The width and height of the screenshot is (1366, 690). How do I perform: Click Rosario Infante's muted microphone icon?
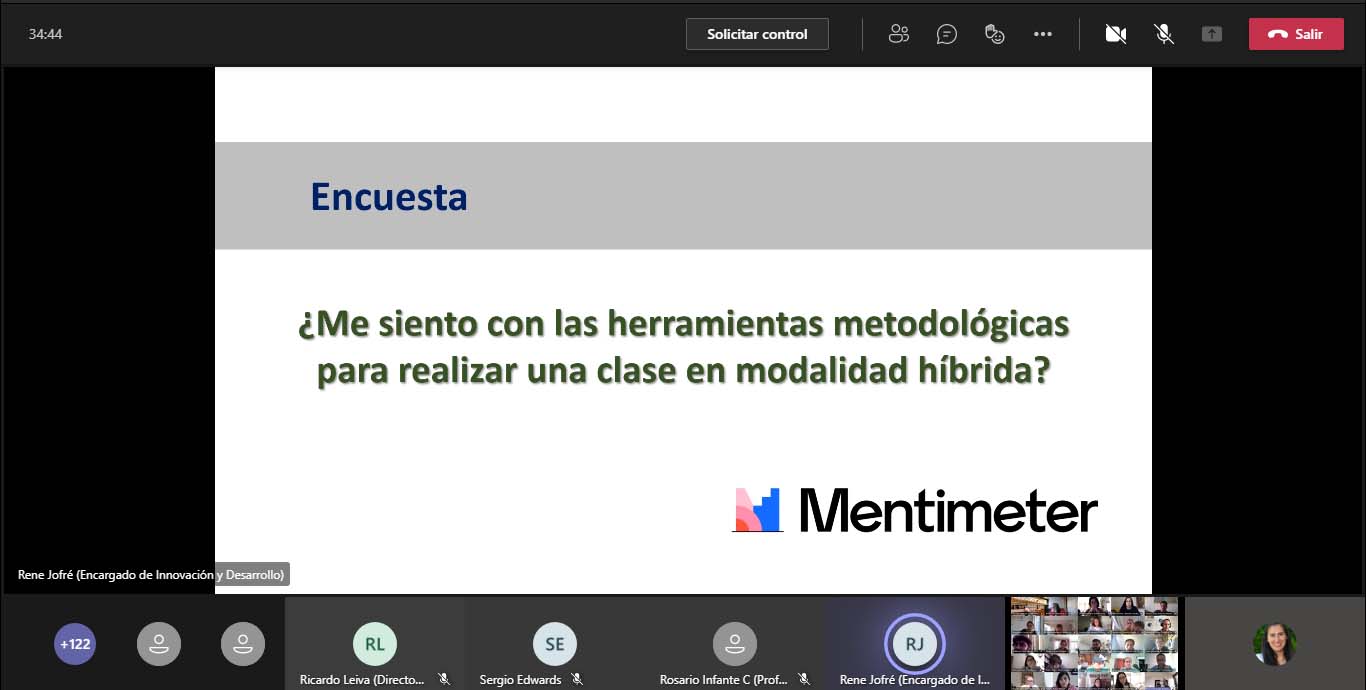tap(804, 679)
